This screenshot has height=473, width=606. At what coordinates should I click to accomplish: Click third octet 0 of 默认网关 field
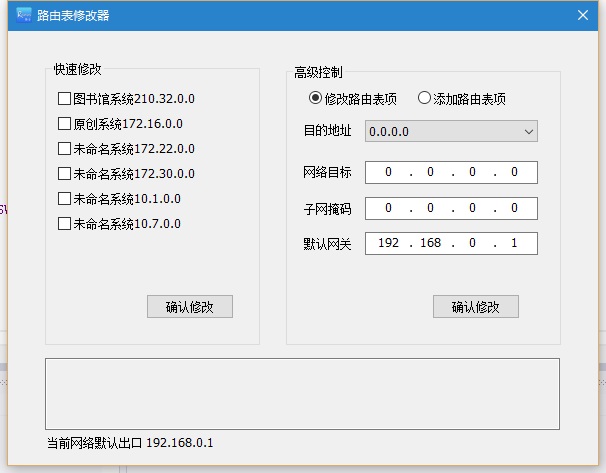[x=472, y=243]
